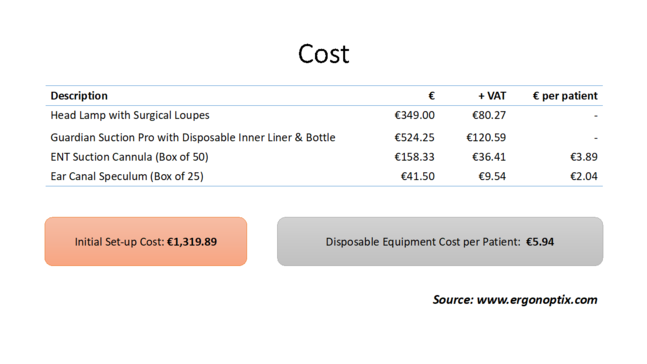Screen dimensions: 647x364
Task: Click the €41.50 price cell
Action: point(418,176)
